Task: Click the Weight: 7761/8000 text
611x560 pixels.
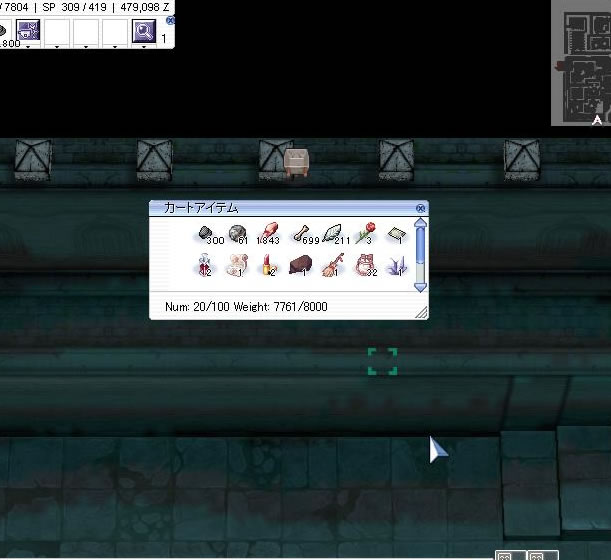Action: pos(280,307)
